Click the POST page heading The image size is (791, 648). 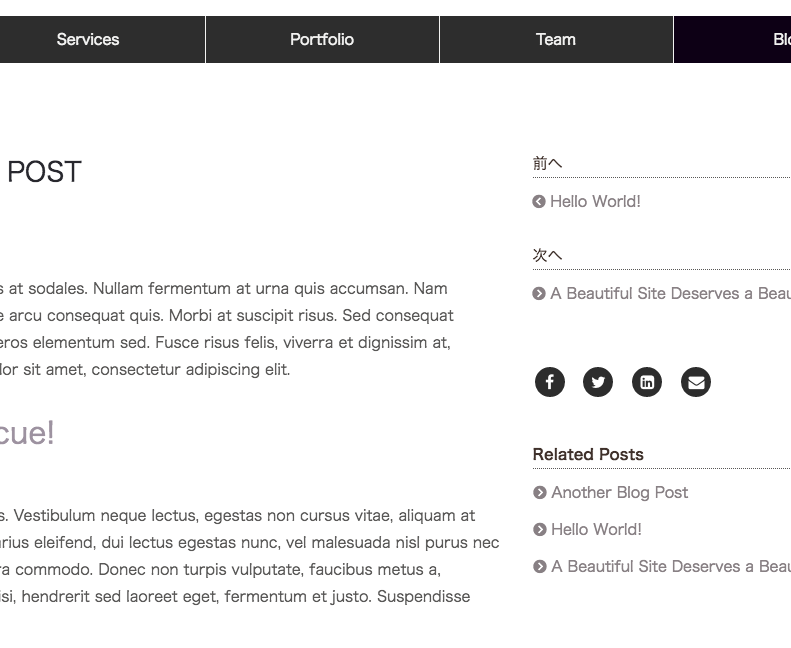click(44, 172)
